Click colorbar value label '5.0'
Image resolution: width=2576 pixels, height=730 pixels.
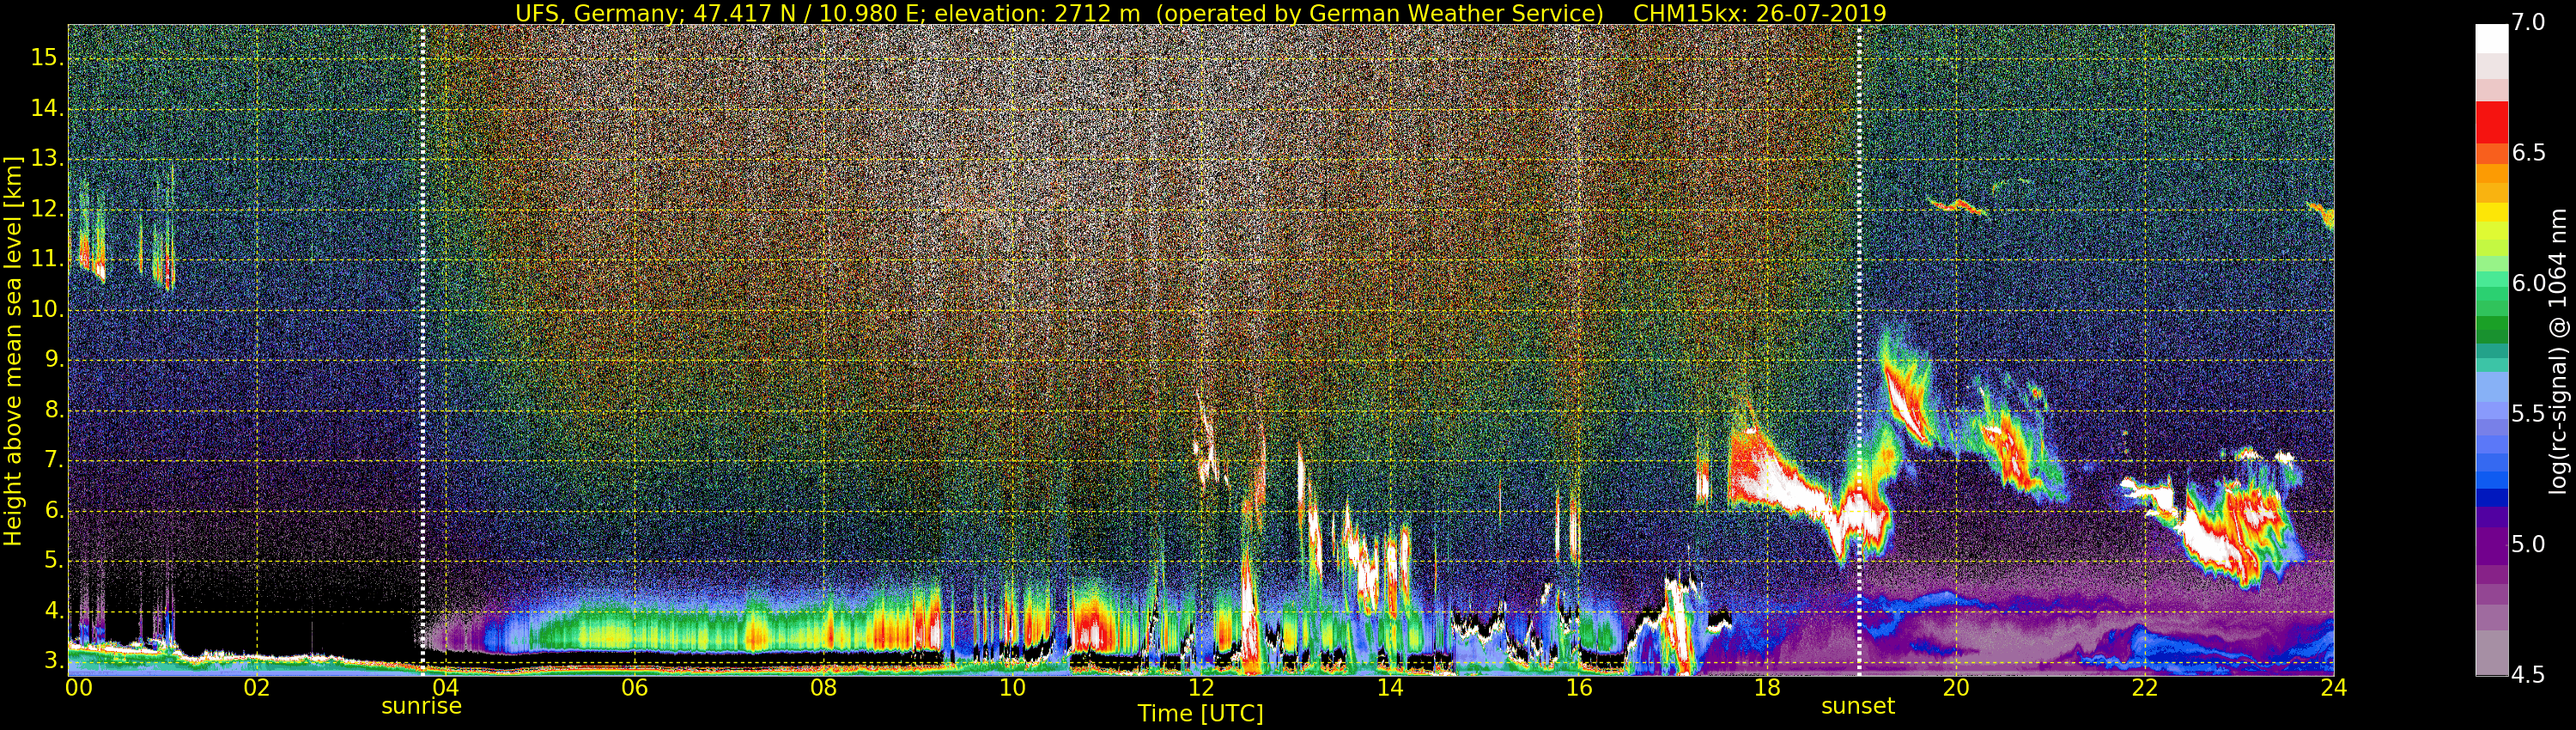[2529, 544]
